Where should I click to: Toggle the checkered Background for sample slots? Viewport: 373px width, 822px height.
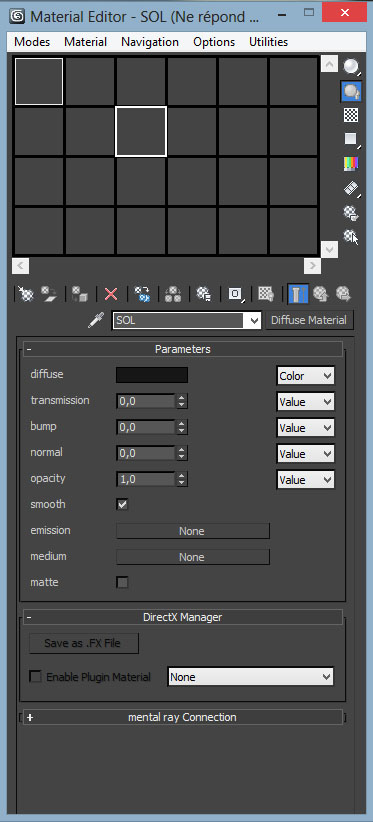351,115
